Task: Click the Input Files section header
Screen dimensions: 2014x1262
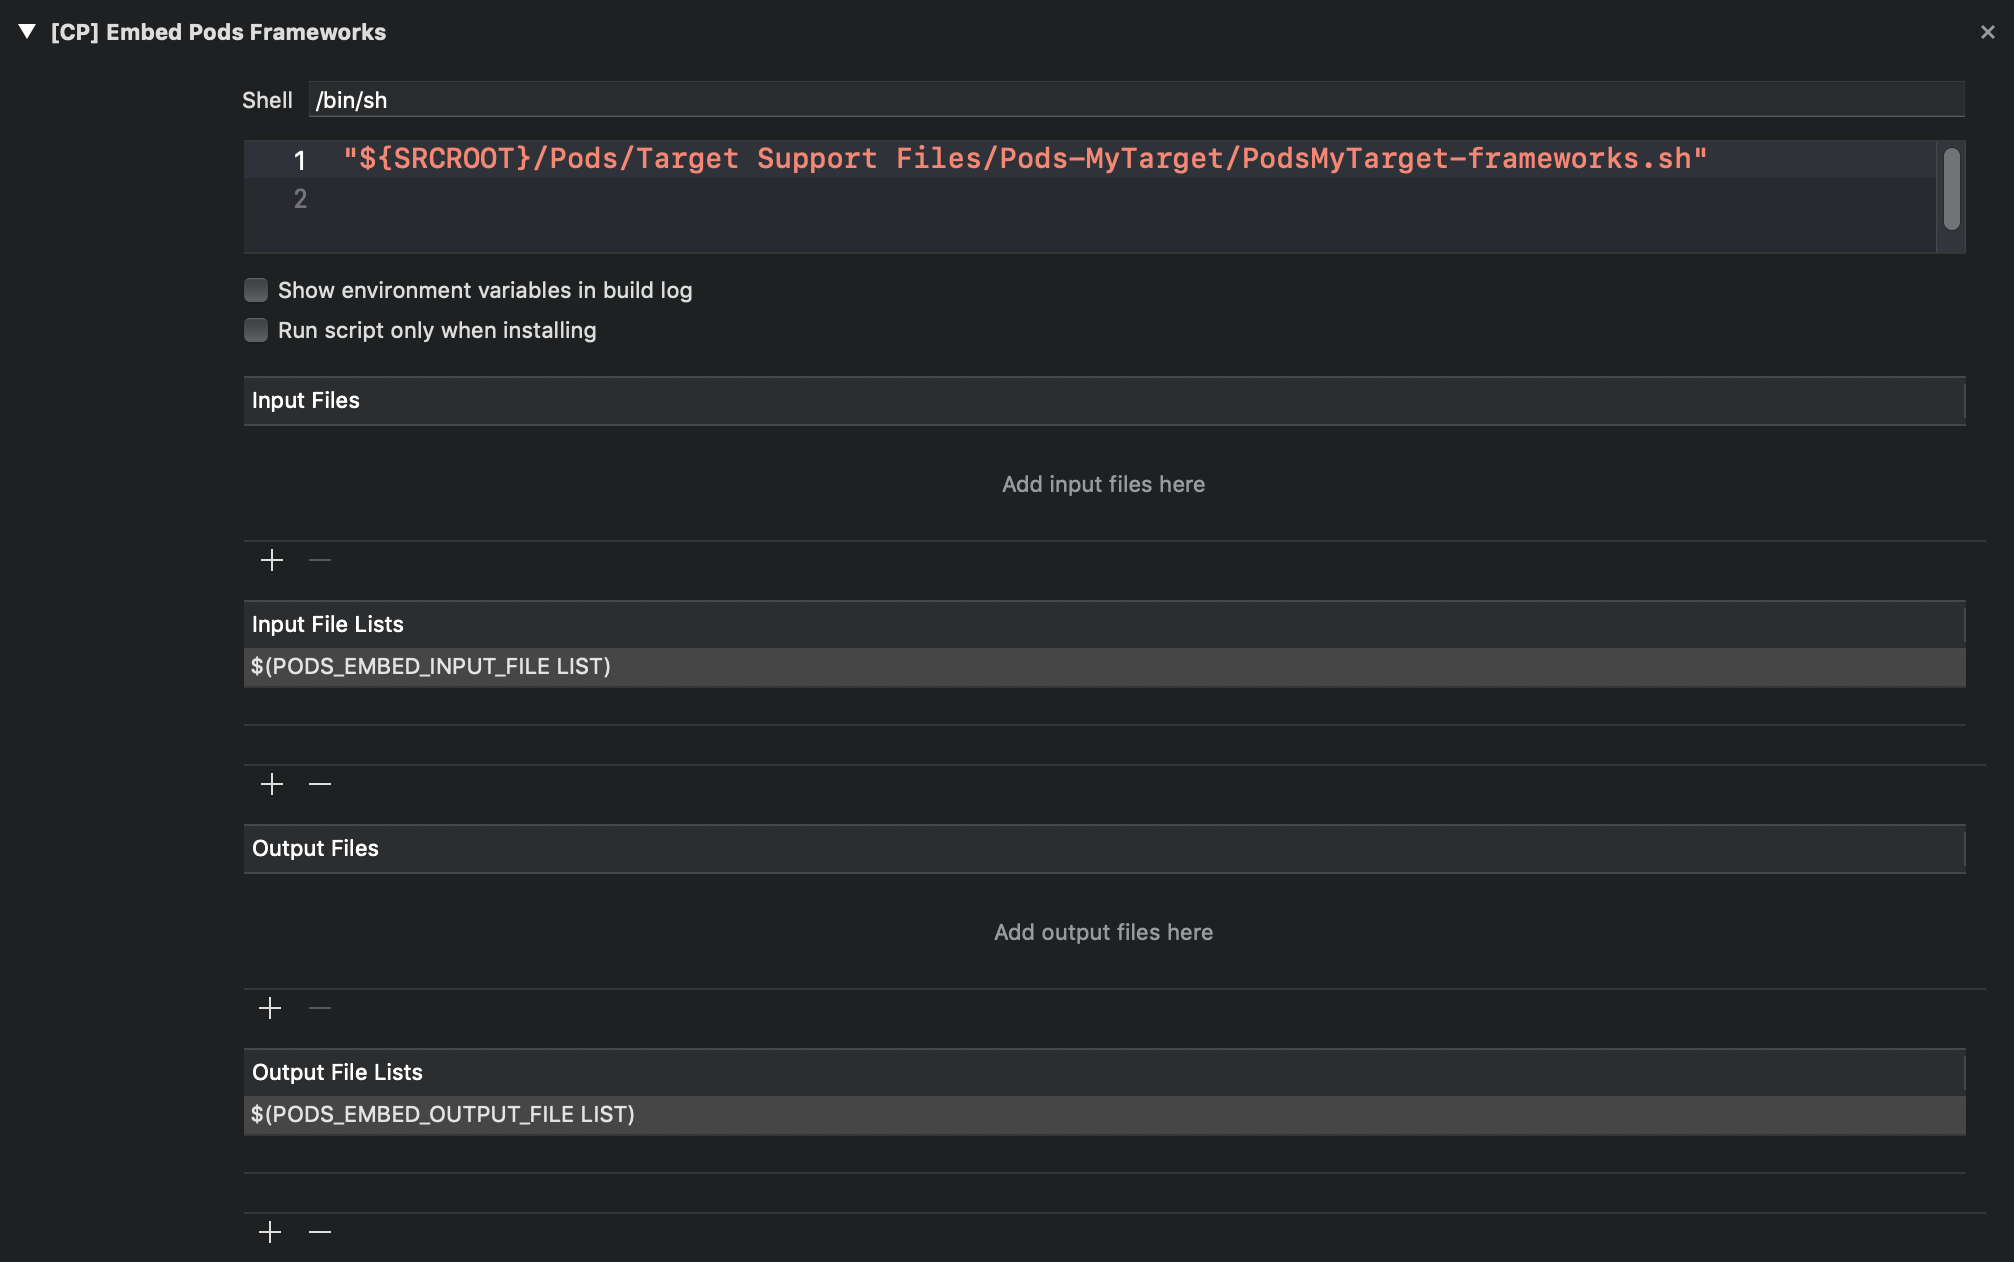Action: [x=1104, y=401]
